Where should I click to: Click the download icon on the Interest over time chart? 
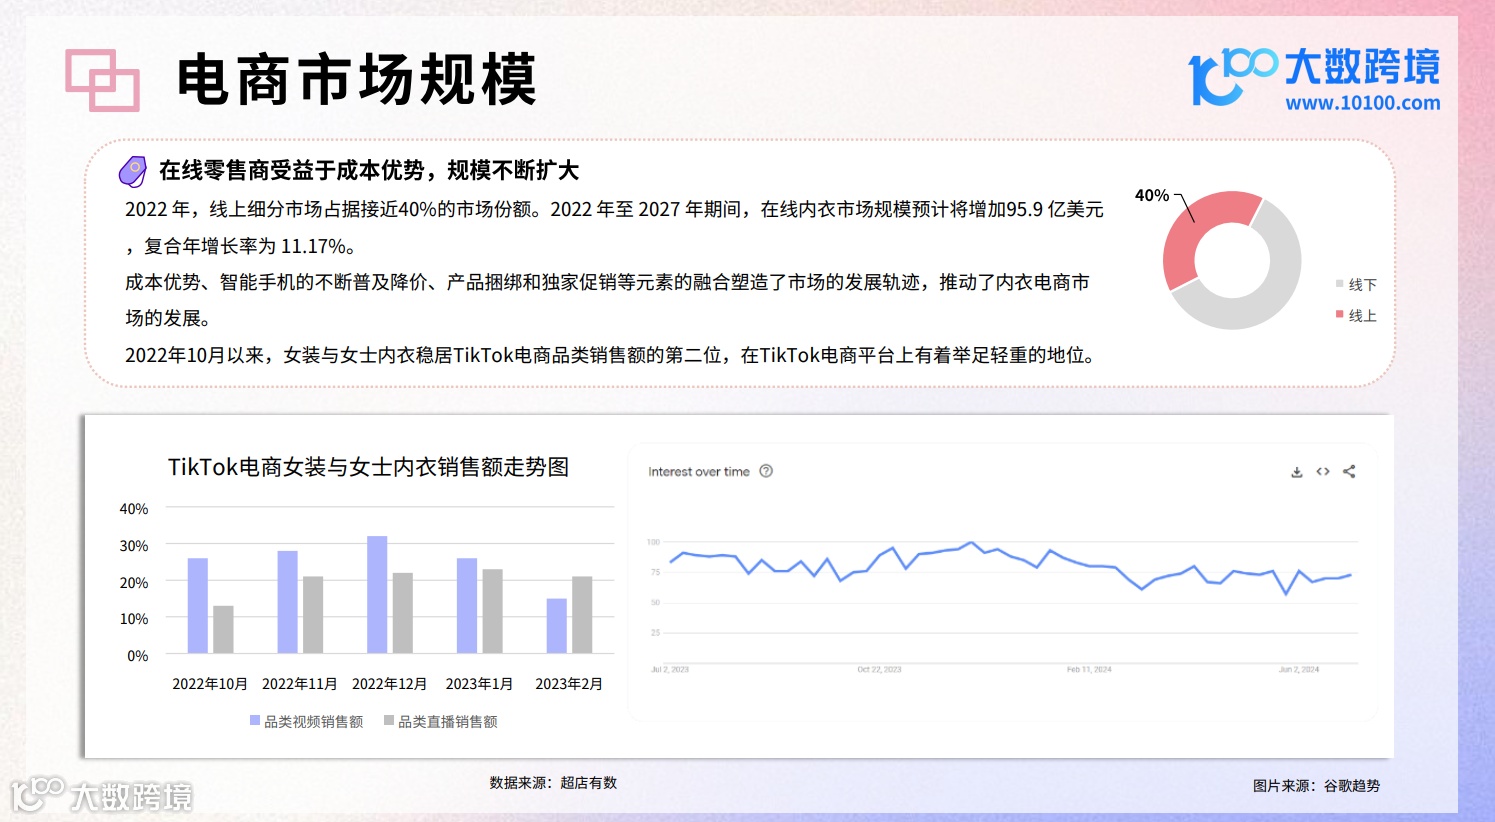coord(1297,472)
